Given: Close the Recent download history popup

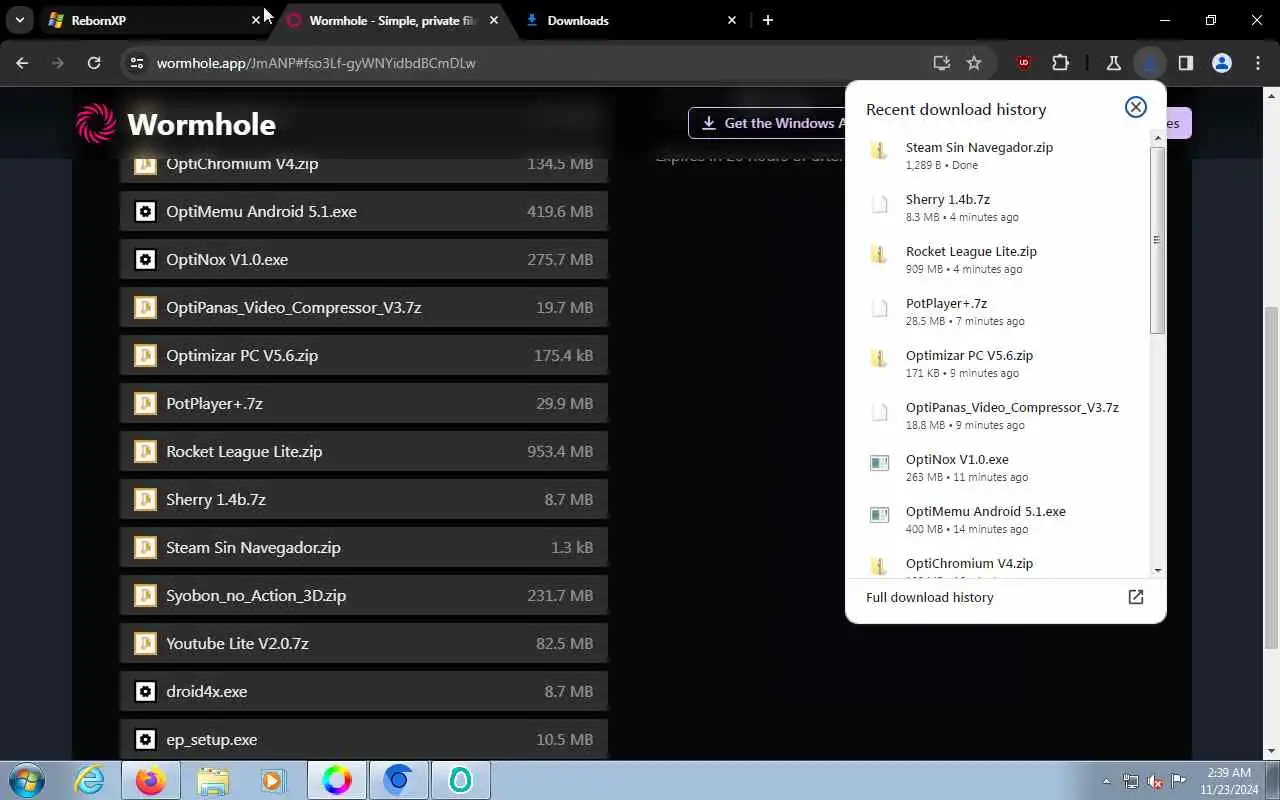Looking at the screenshot, I should click(x=1135, y=107).
